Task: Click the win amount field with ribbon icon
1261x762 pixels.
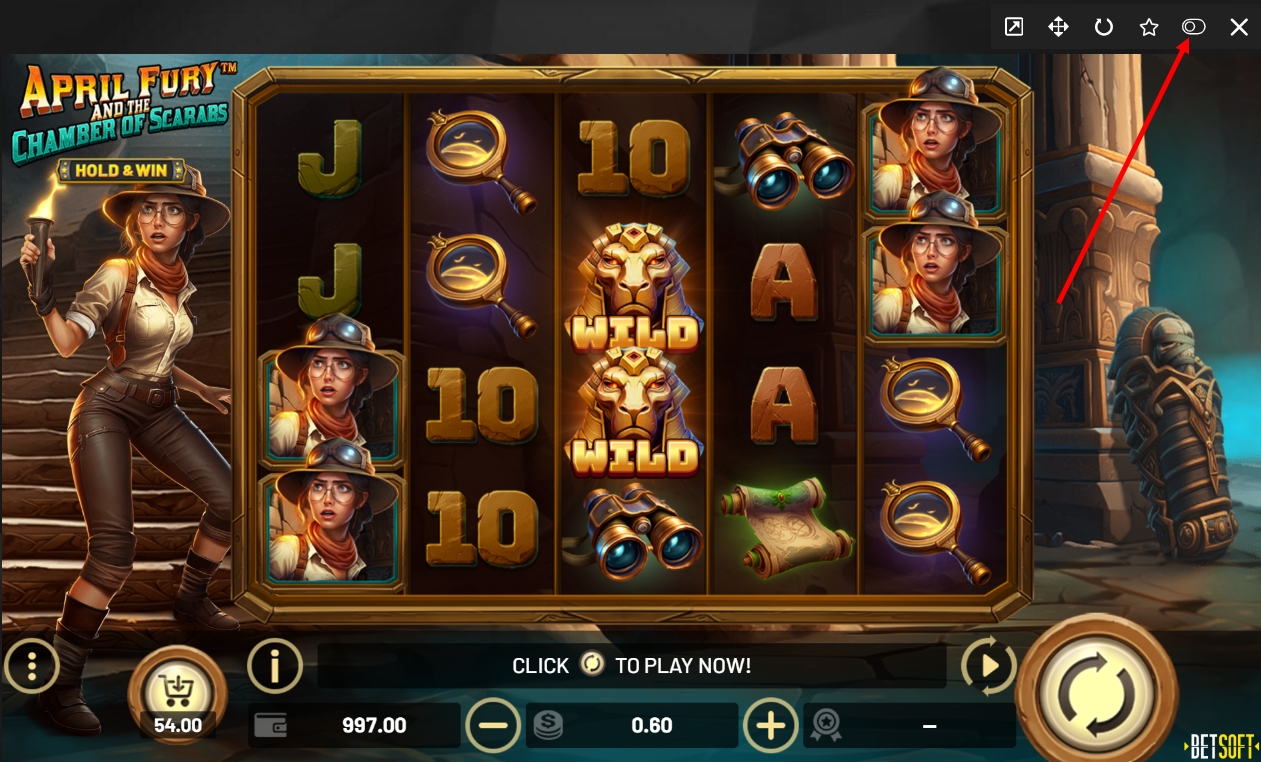Action: click(910, 726)
